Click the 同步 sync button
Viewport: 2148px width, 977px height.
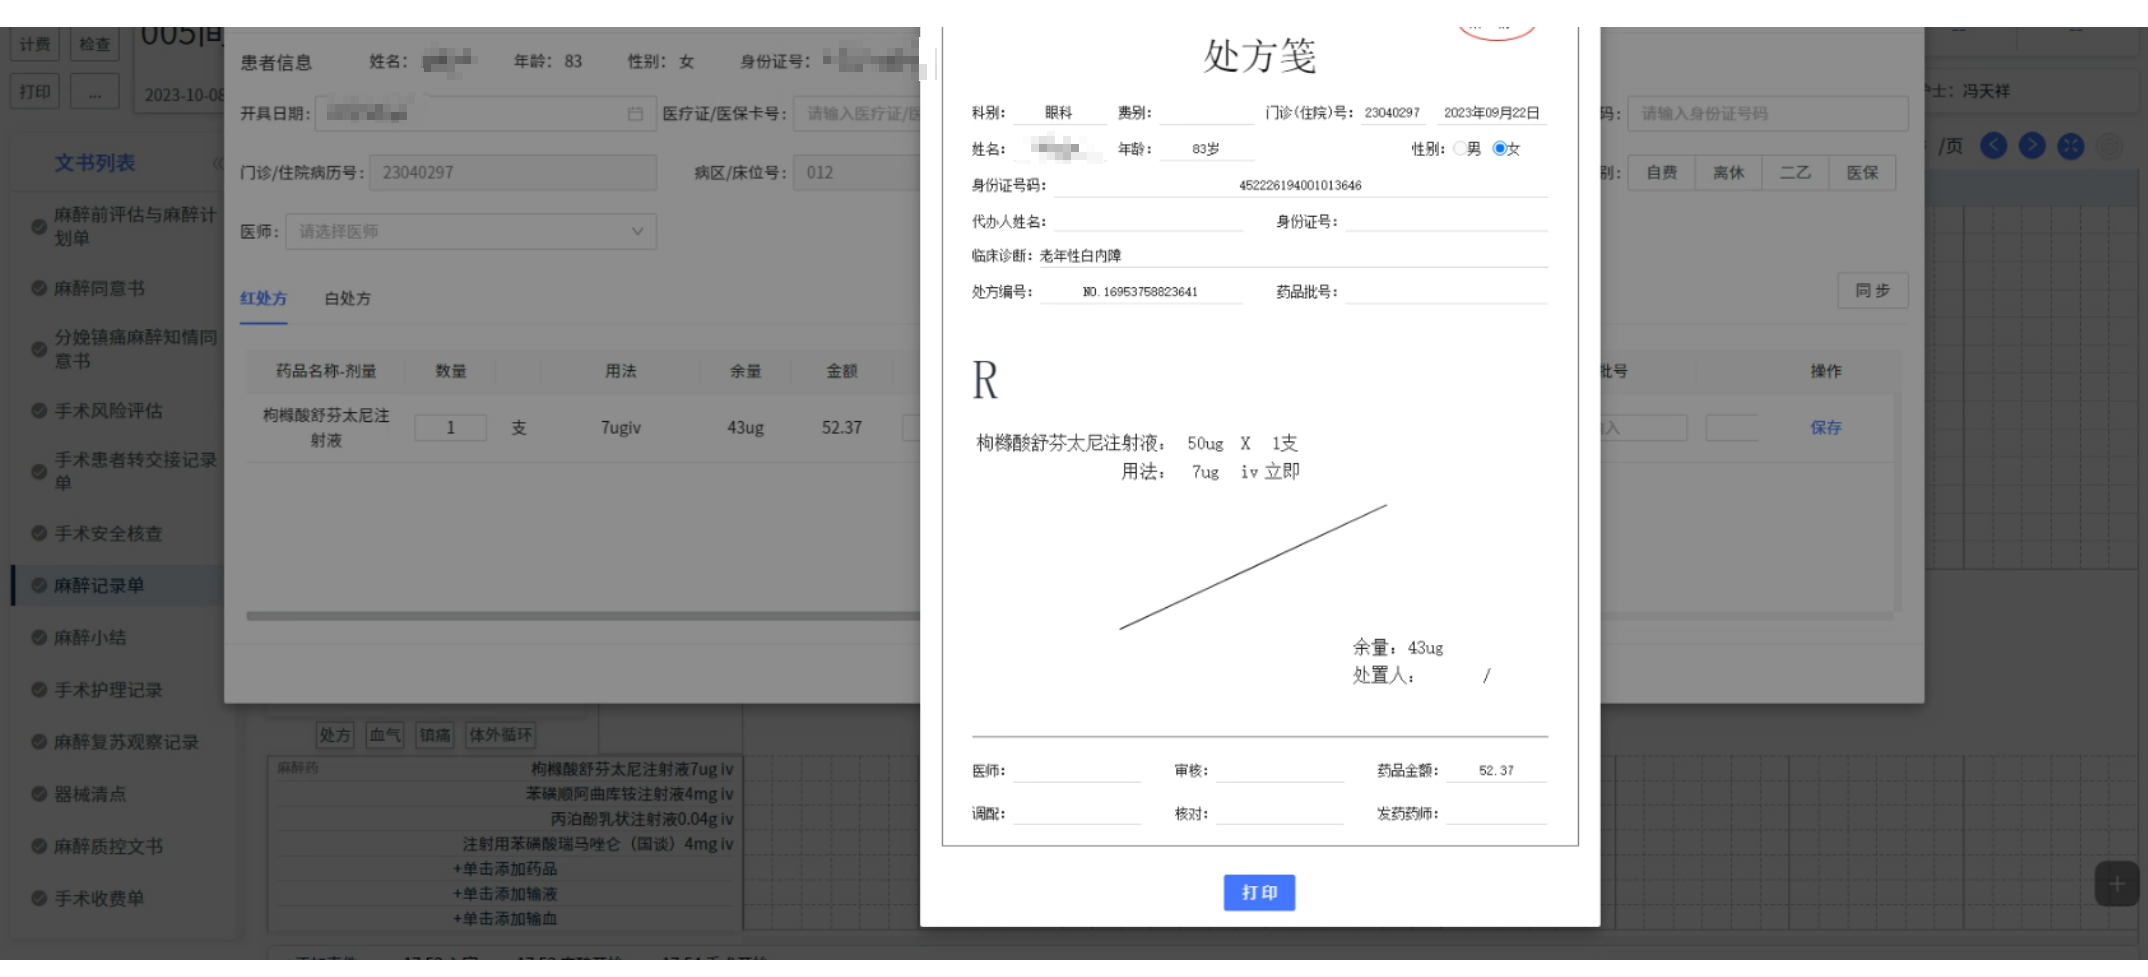point(1872,290)
